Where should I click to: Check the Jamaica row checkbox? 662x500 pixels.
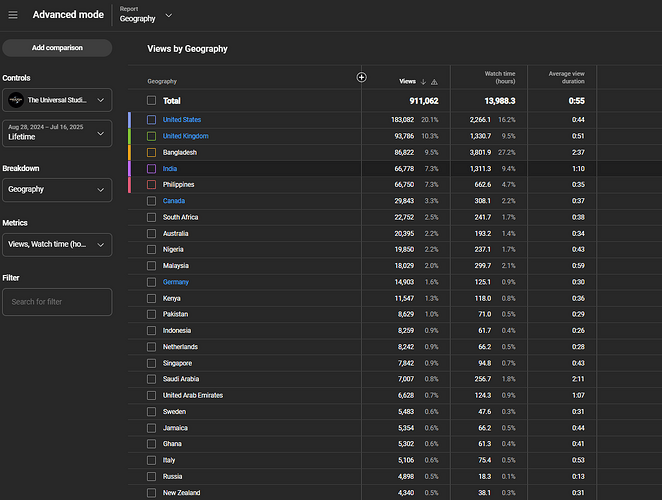tap(152, 428)
